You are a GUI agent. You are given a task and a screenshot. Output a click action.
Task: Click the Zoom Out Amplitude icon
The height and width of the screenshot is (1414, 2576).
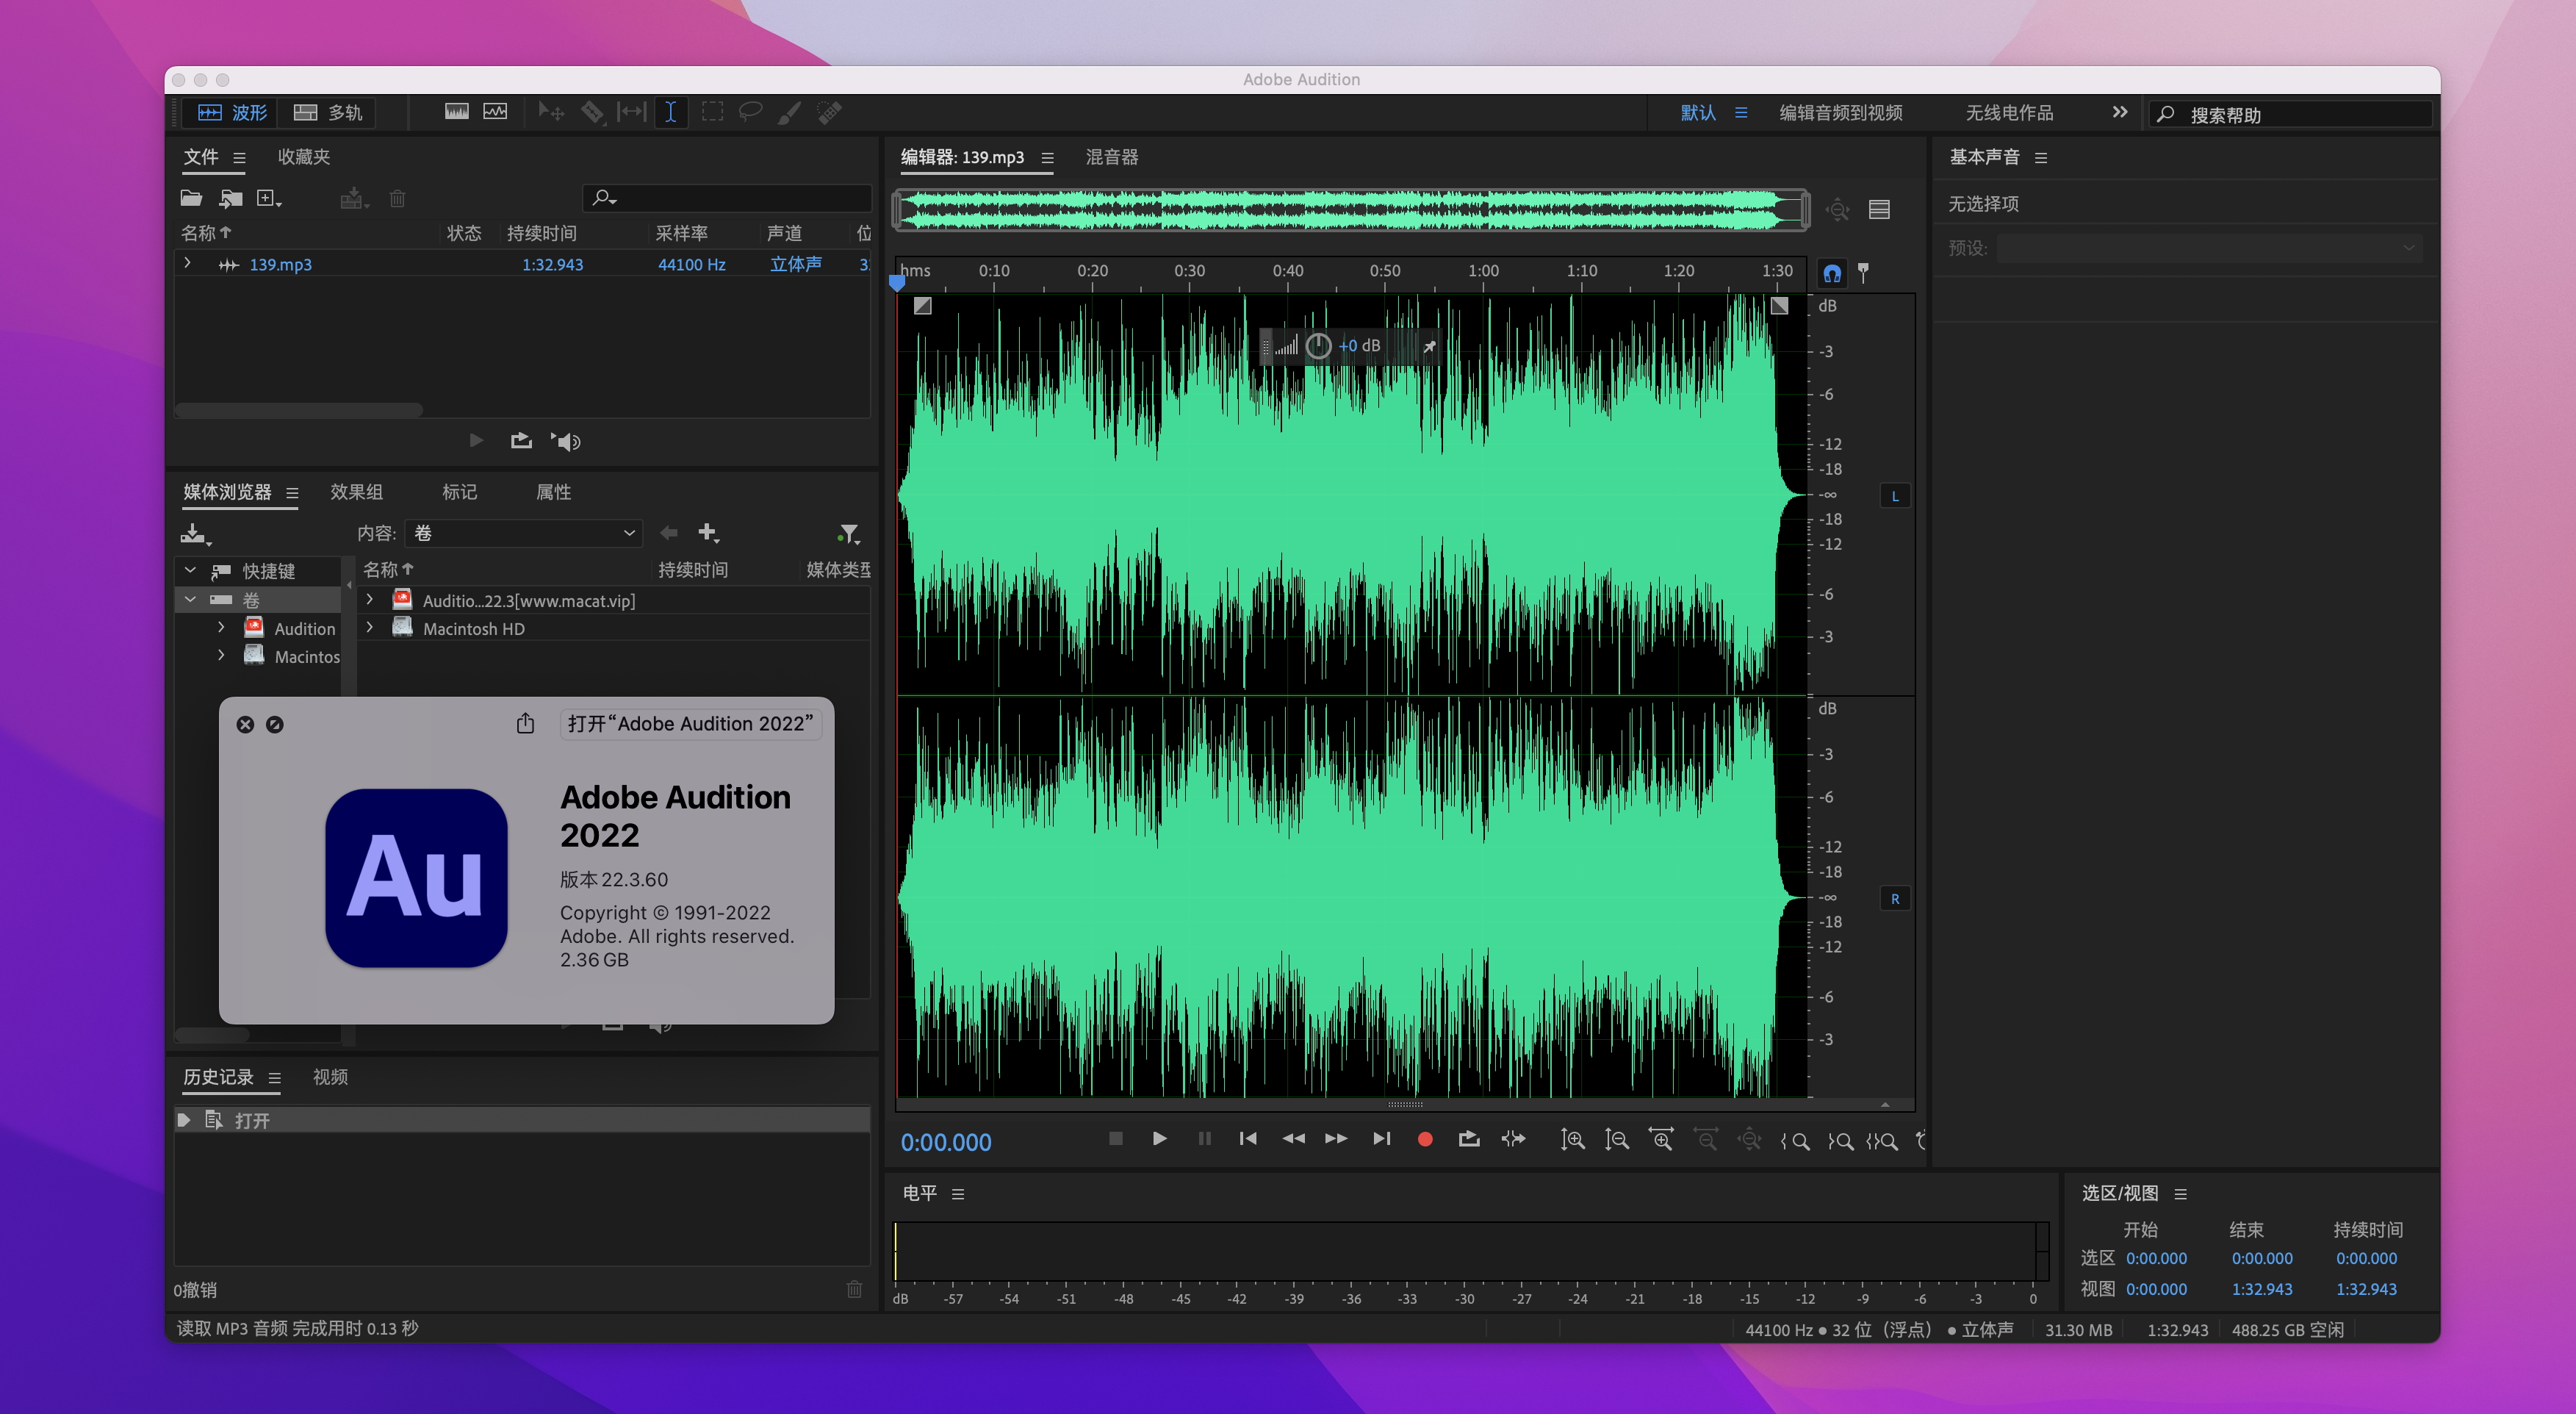(1616, 1140)
